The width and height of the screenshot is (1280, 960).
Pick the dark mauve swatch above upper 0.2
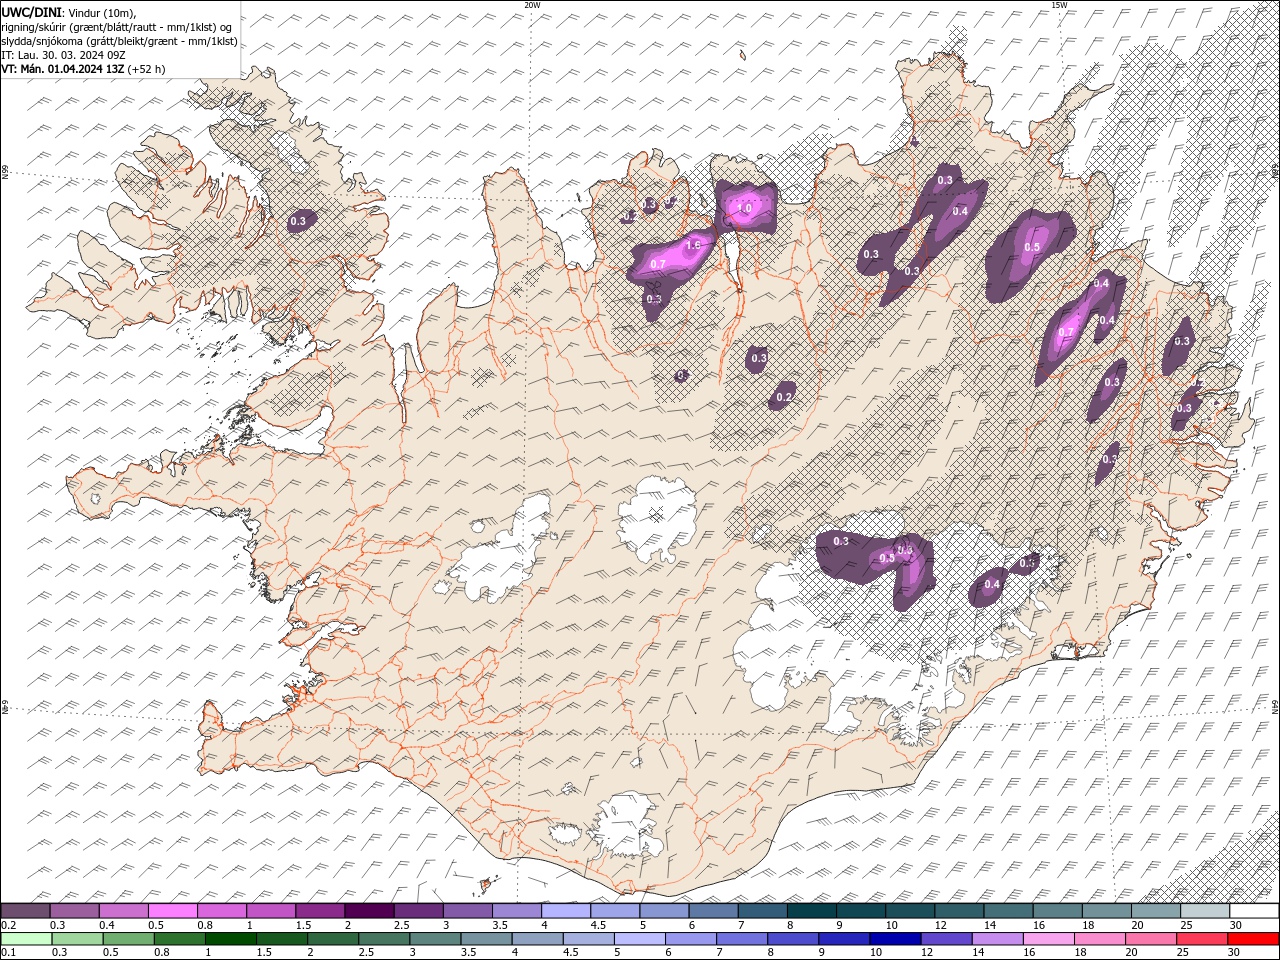[25, 911]
